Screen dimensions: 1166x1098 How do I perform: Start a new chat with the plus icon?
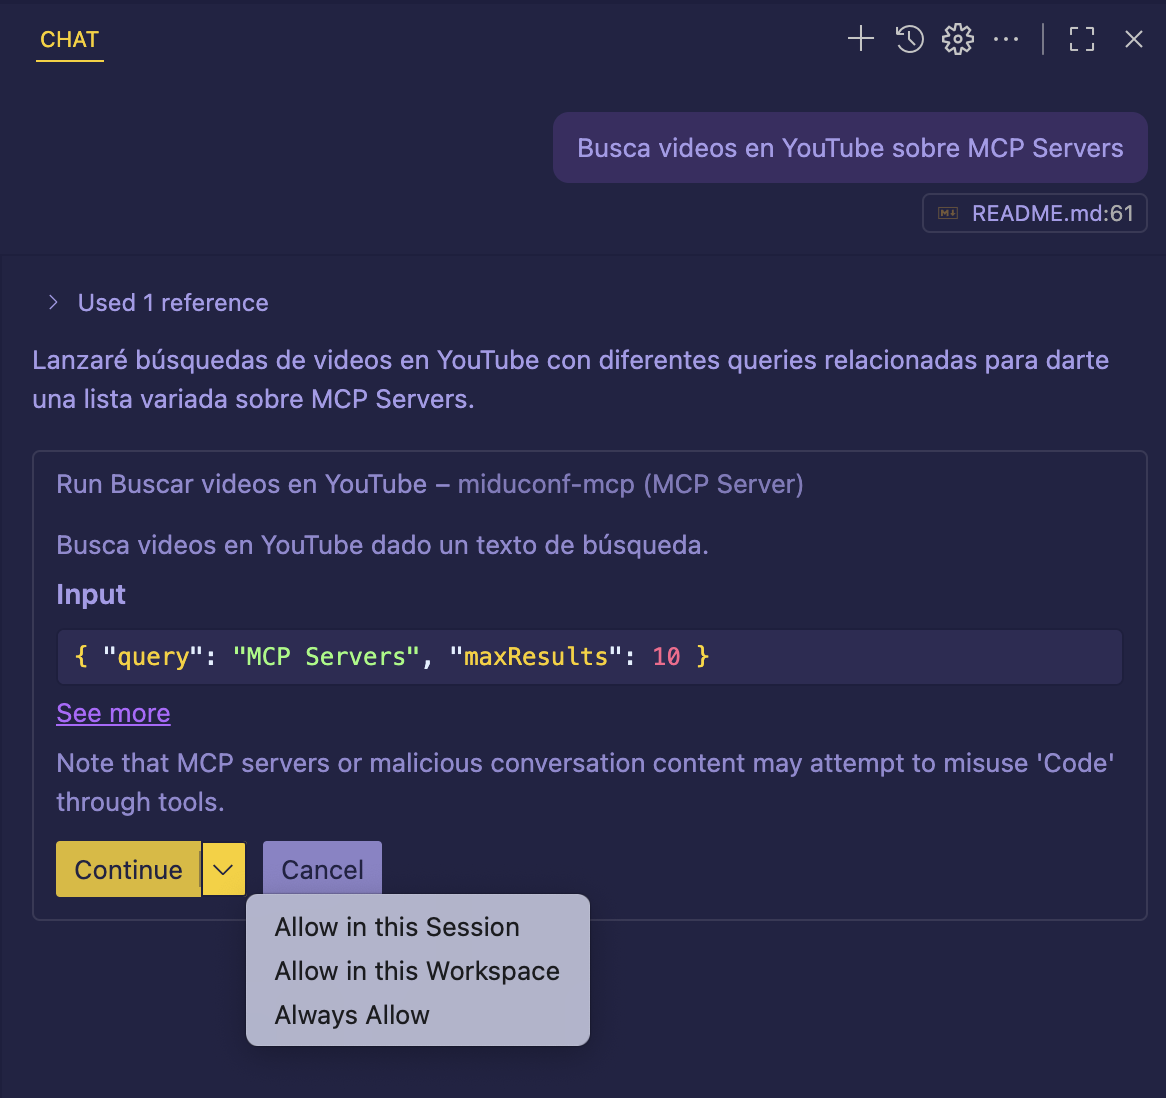pyautogui.click(x=860, y=39)
